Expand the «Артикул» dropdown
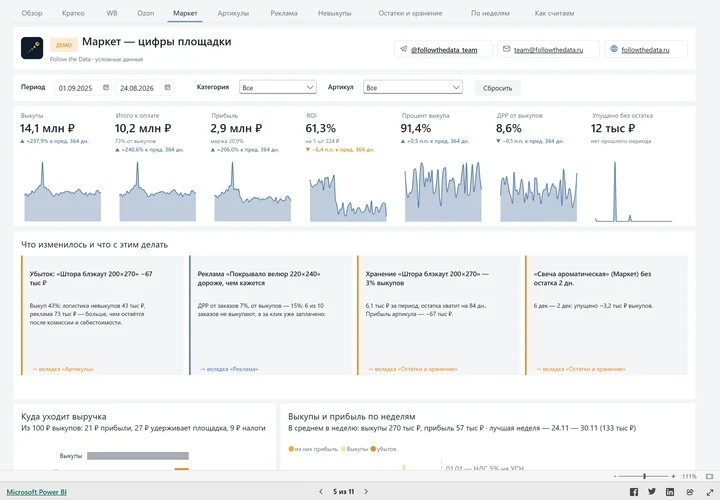This screenshot has width=720, height=500. pyautogui.click(x=413, y=87)
